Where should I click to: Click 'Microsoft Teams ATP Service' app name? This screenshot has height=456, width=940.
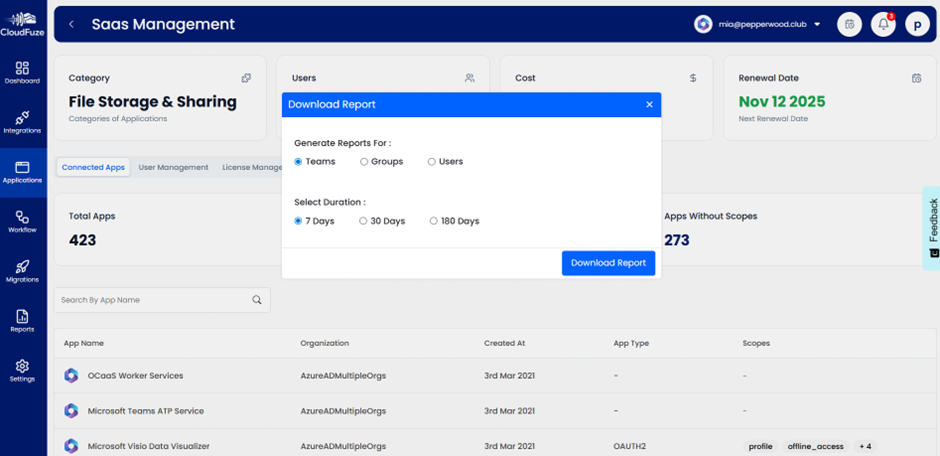[146, 411]
